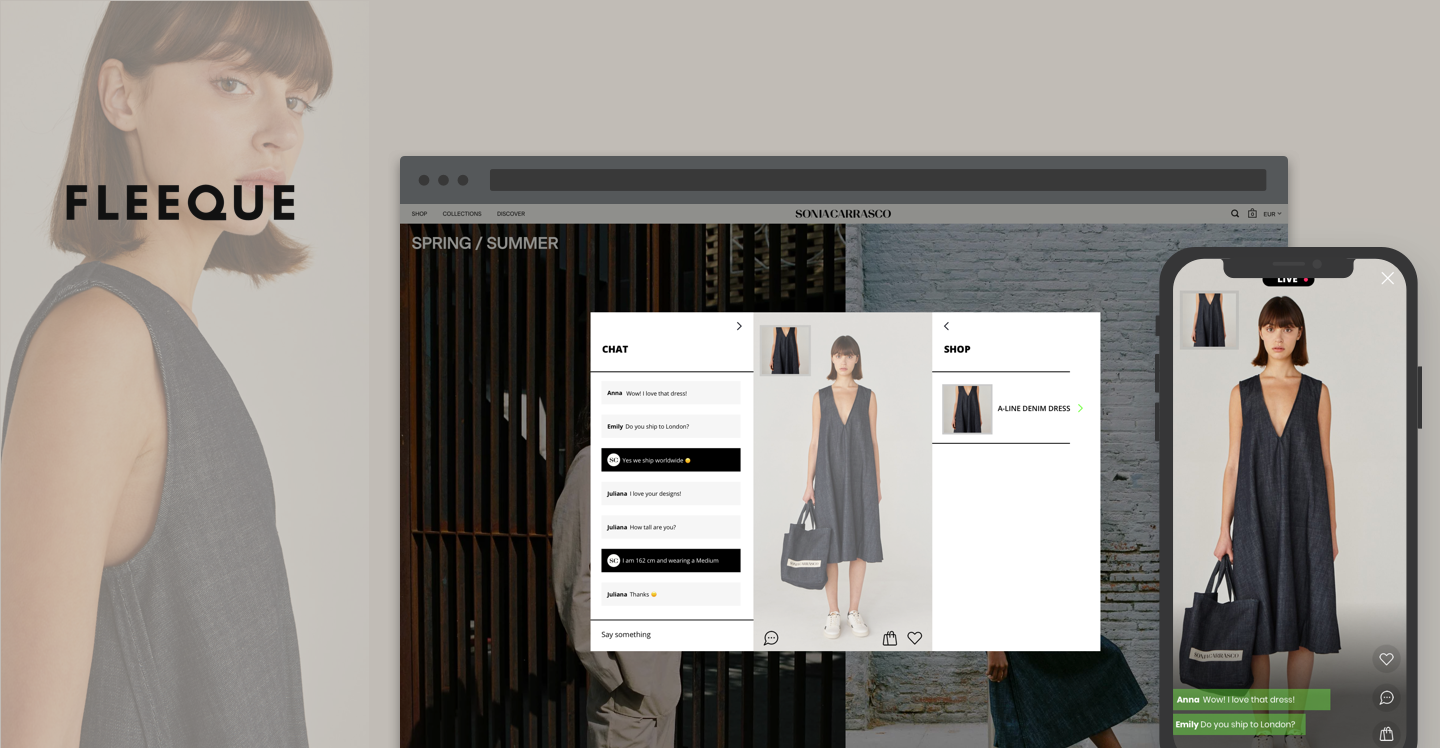Tap the dress thumbnail on the phone

(1209, 320)
